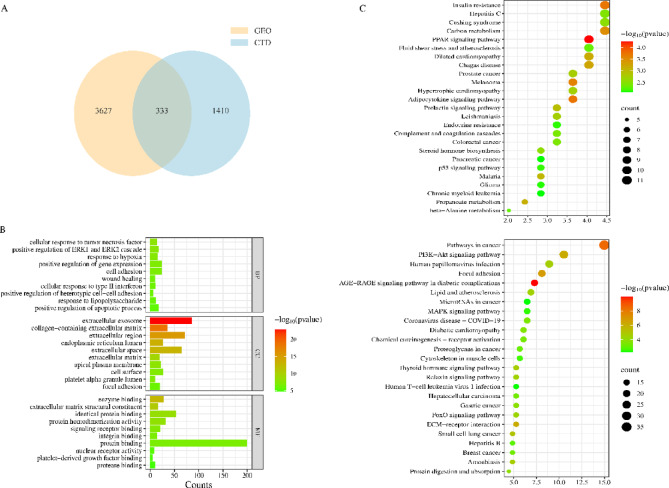The height and width of the screenshot is (488, 669).
Task: Select the red extracellular exosome bar
Action: pos(171,320)
